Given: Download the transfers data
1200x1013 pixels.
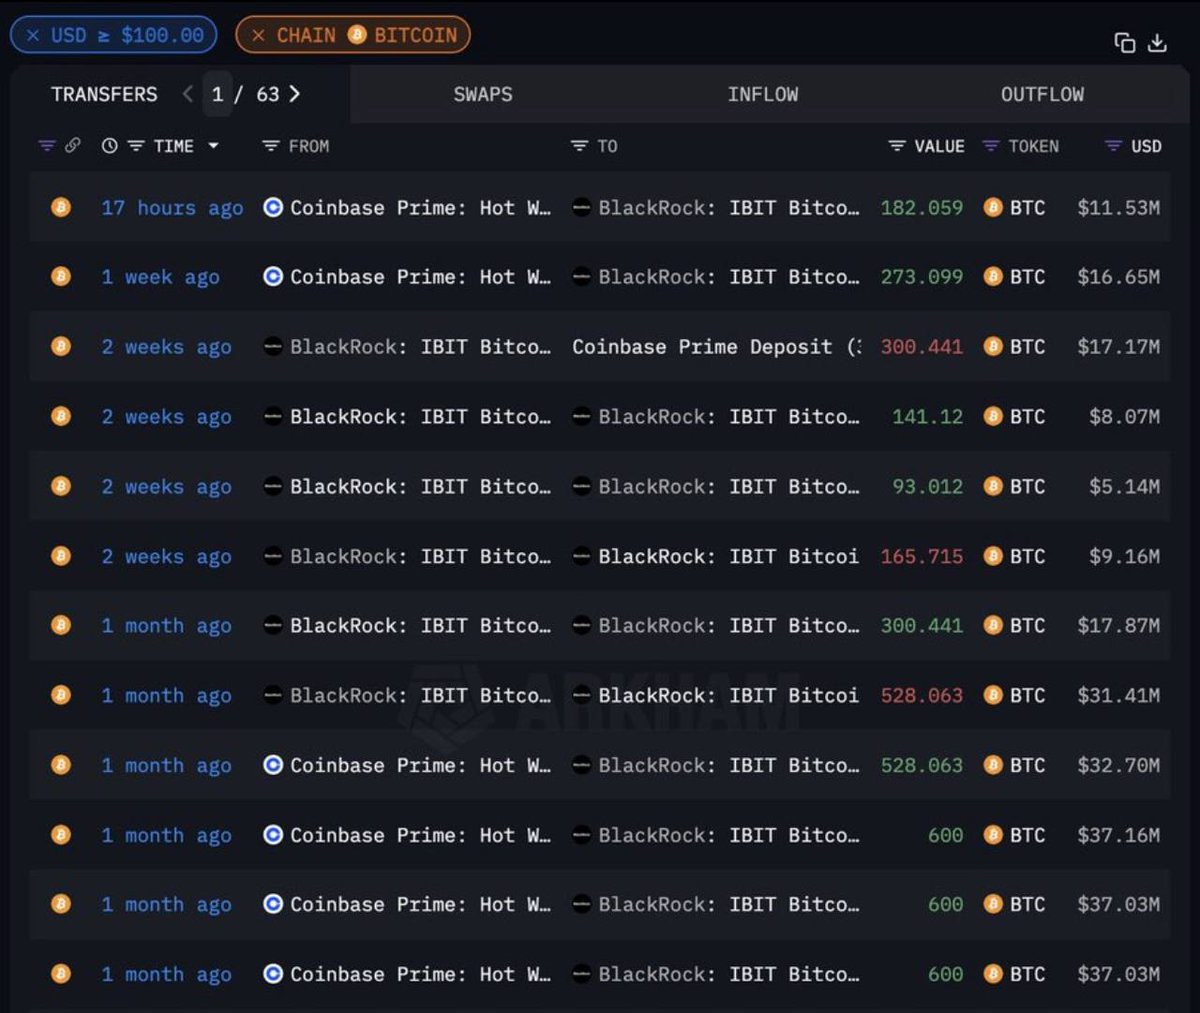Looking at the screenshot, I should click(1157, 42).
